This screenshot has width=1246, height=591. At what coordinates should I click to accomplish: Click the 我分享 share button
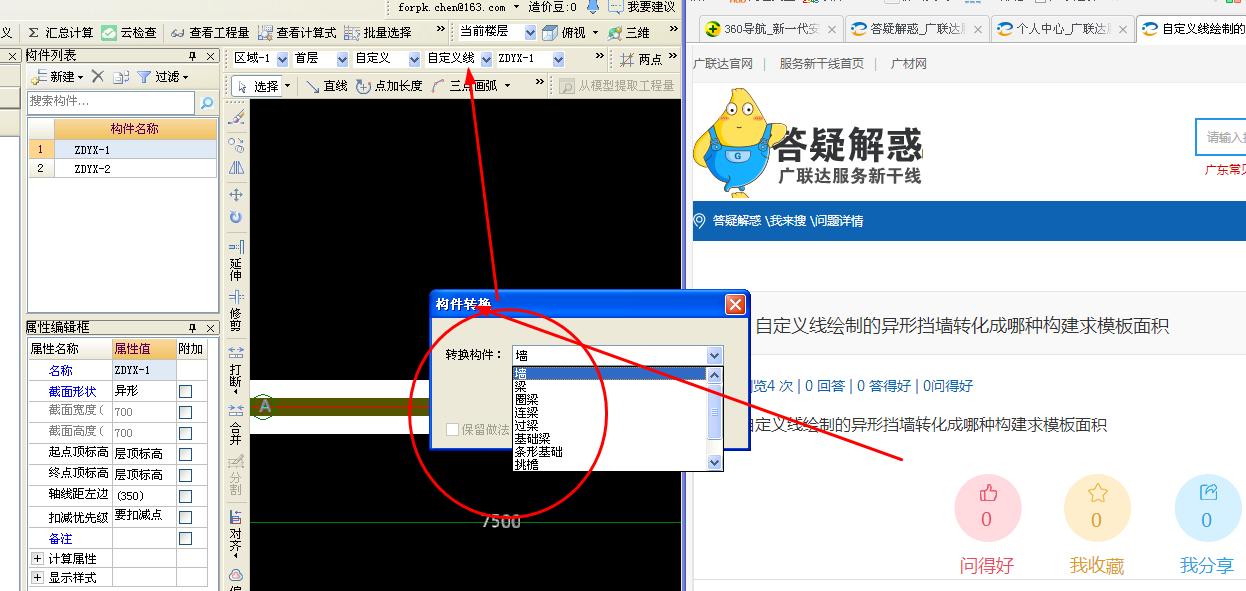click(x=1206, y=508)
